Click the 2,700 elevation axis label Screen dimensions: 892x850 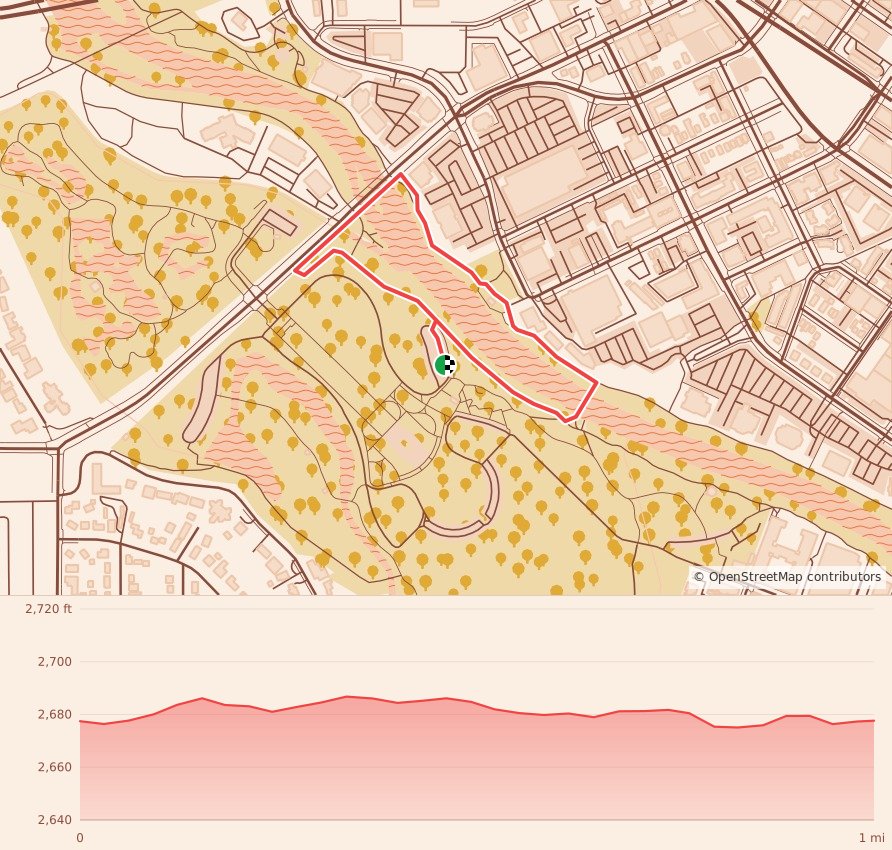coord(55,662)
